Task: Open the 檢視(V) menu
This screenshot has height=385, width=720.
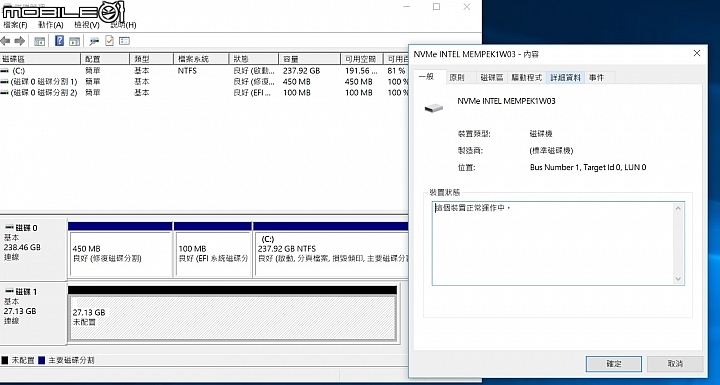Action: tap(87, 25)
